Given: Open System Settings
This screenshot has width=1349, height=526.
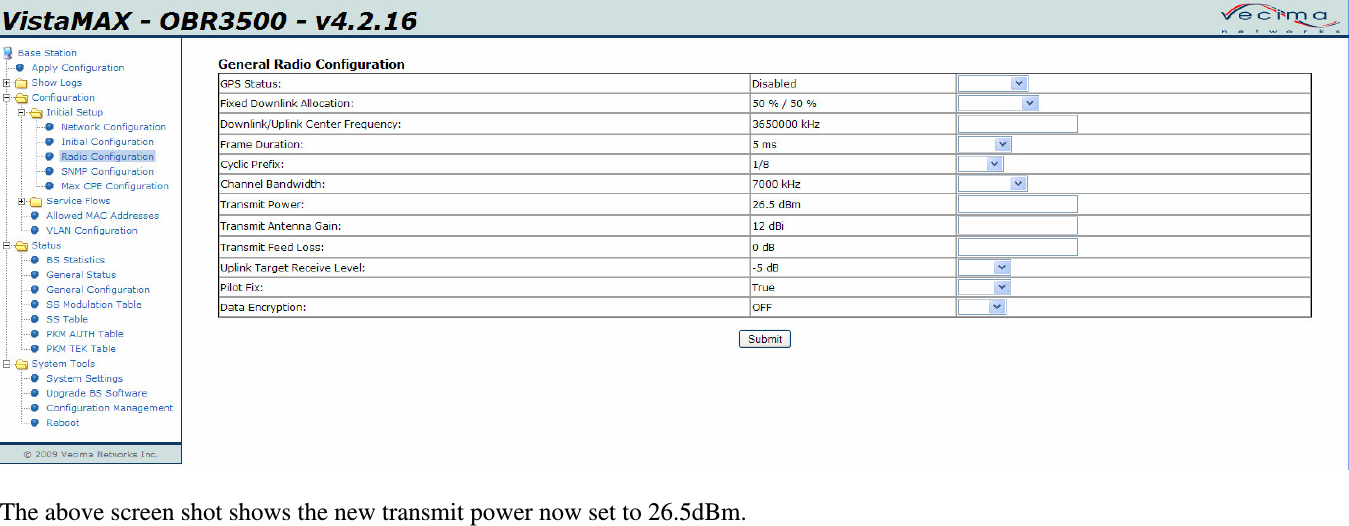Looking at the screenshot, I should coord(85,379).
